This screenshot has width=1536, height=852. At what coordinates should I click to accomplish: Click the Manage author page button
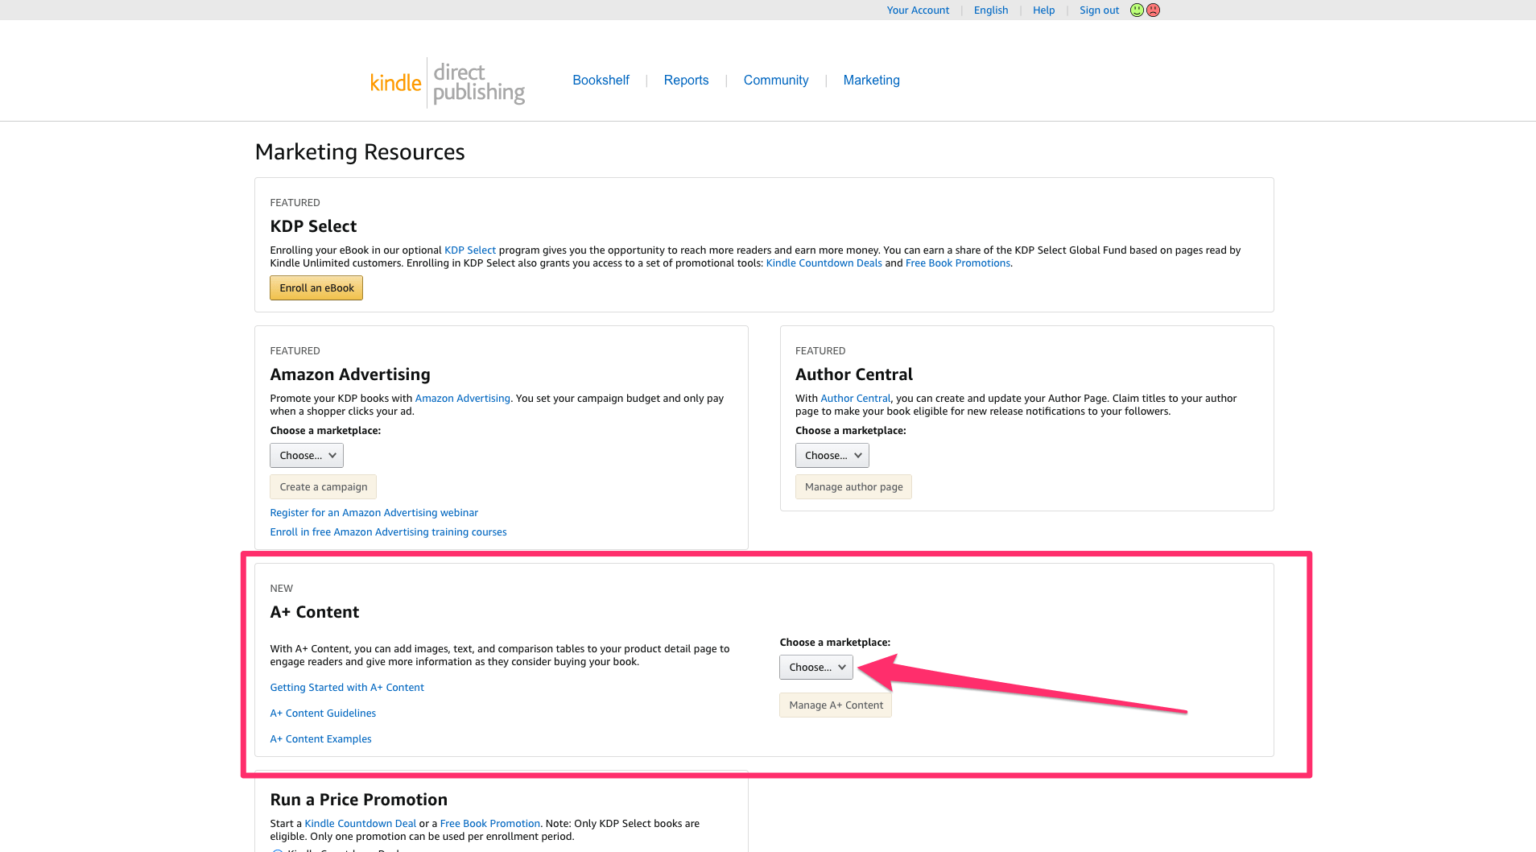[x=853, y=486]
